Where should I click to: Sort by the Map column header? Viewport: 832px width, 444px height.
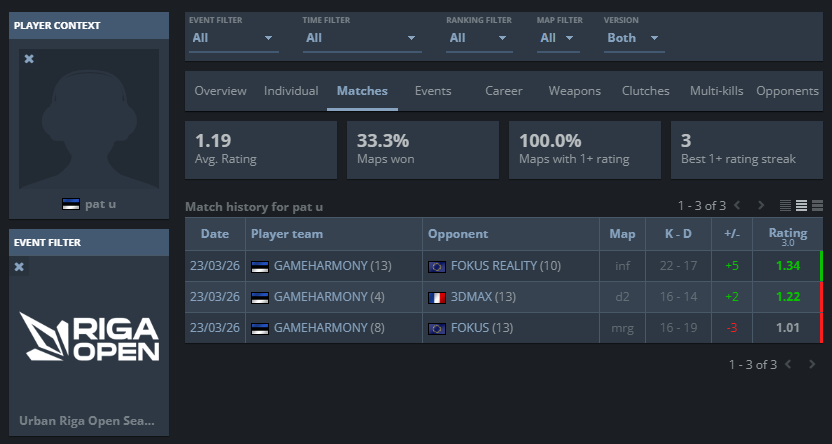tap(622, 234)
